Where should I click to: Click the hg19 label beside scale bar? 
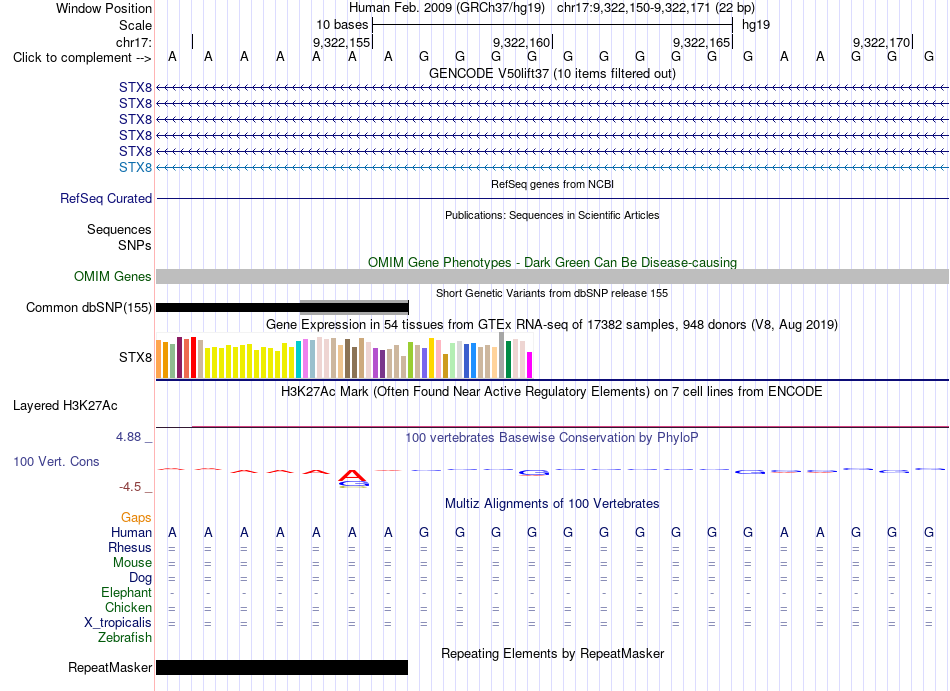click(756, 25)
